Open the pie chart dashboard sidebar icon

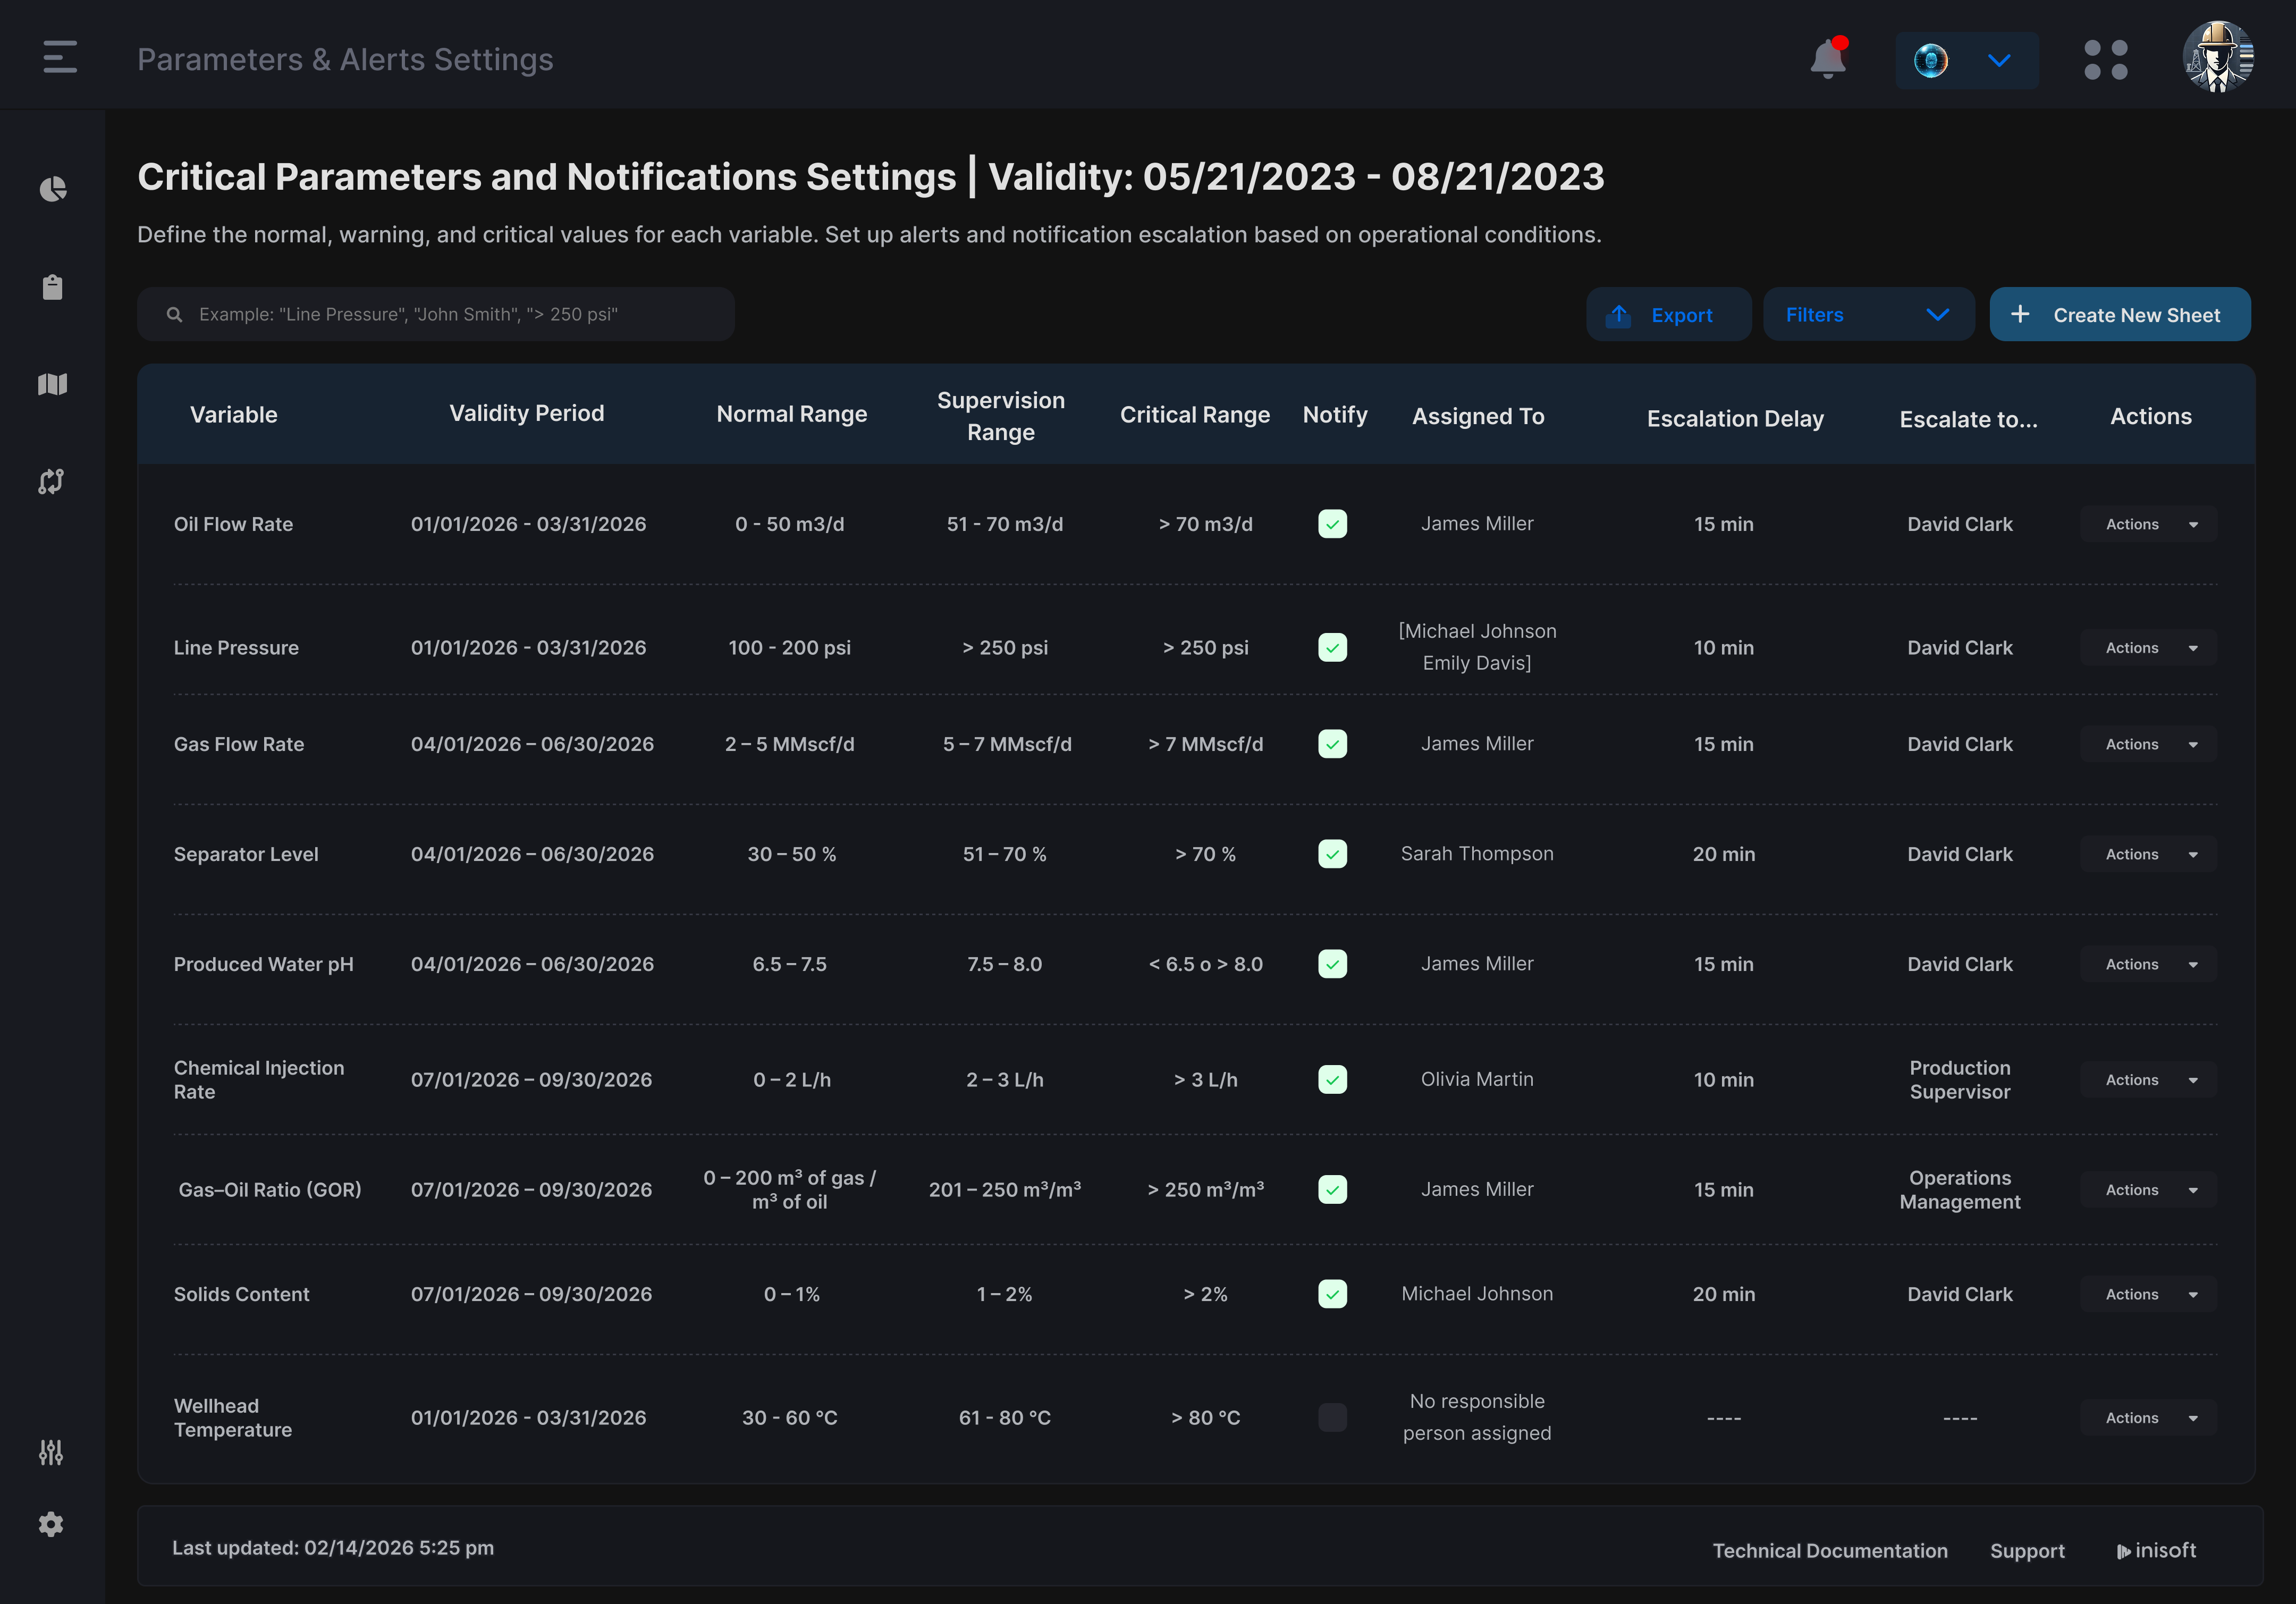point(52,189)
